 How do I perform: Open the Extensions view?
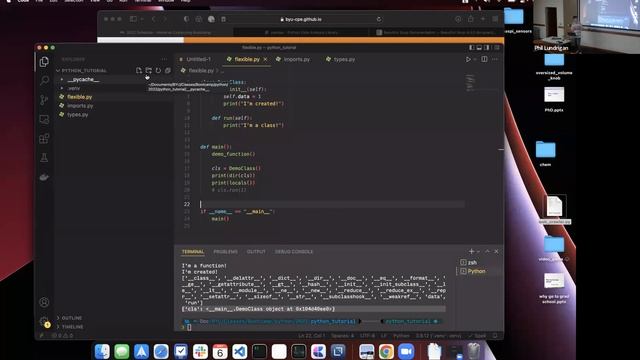point(44,138)
